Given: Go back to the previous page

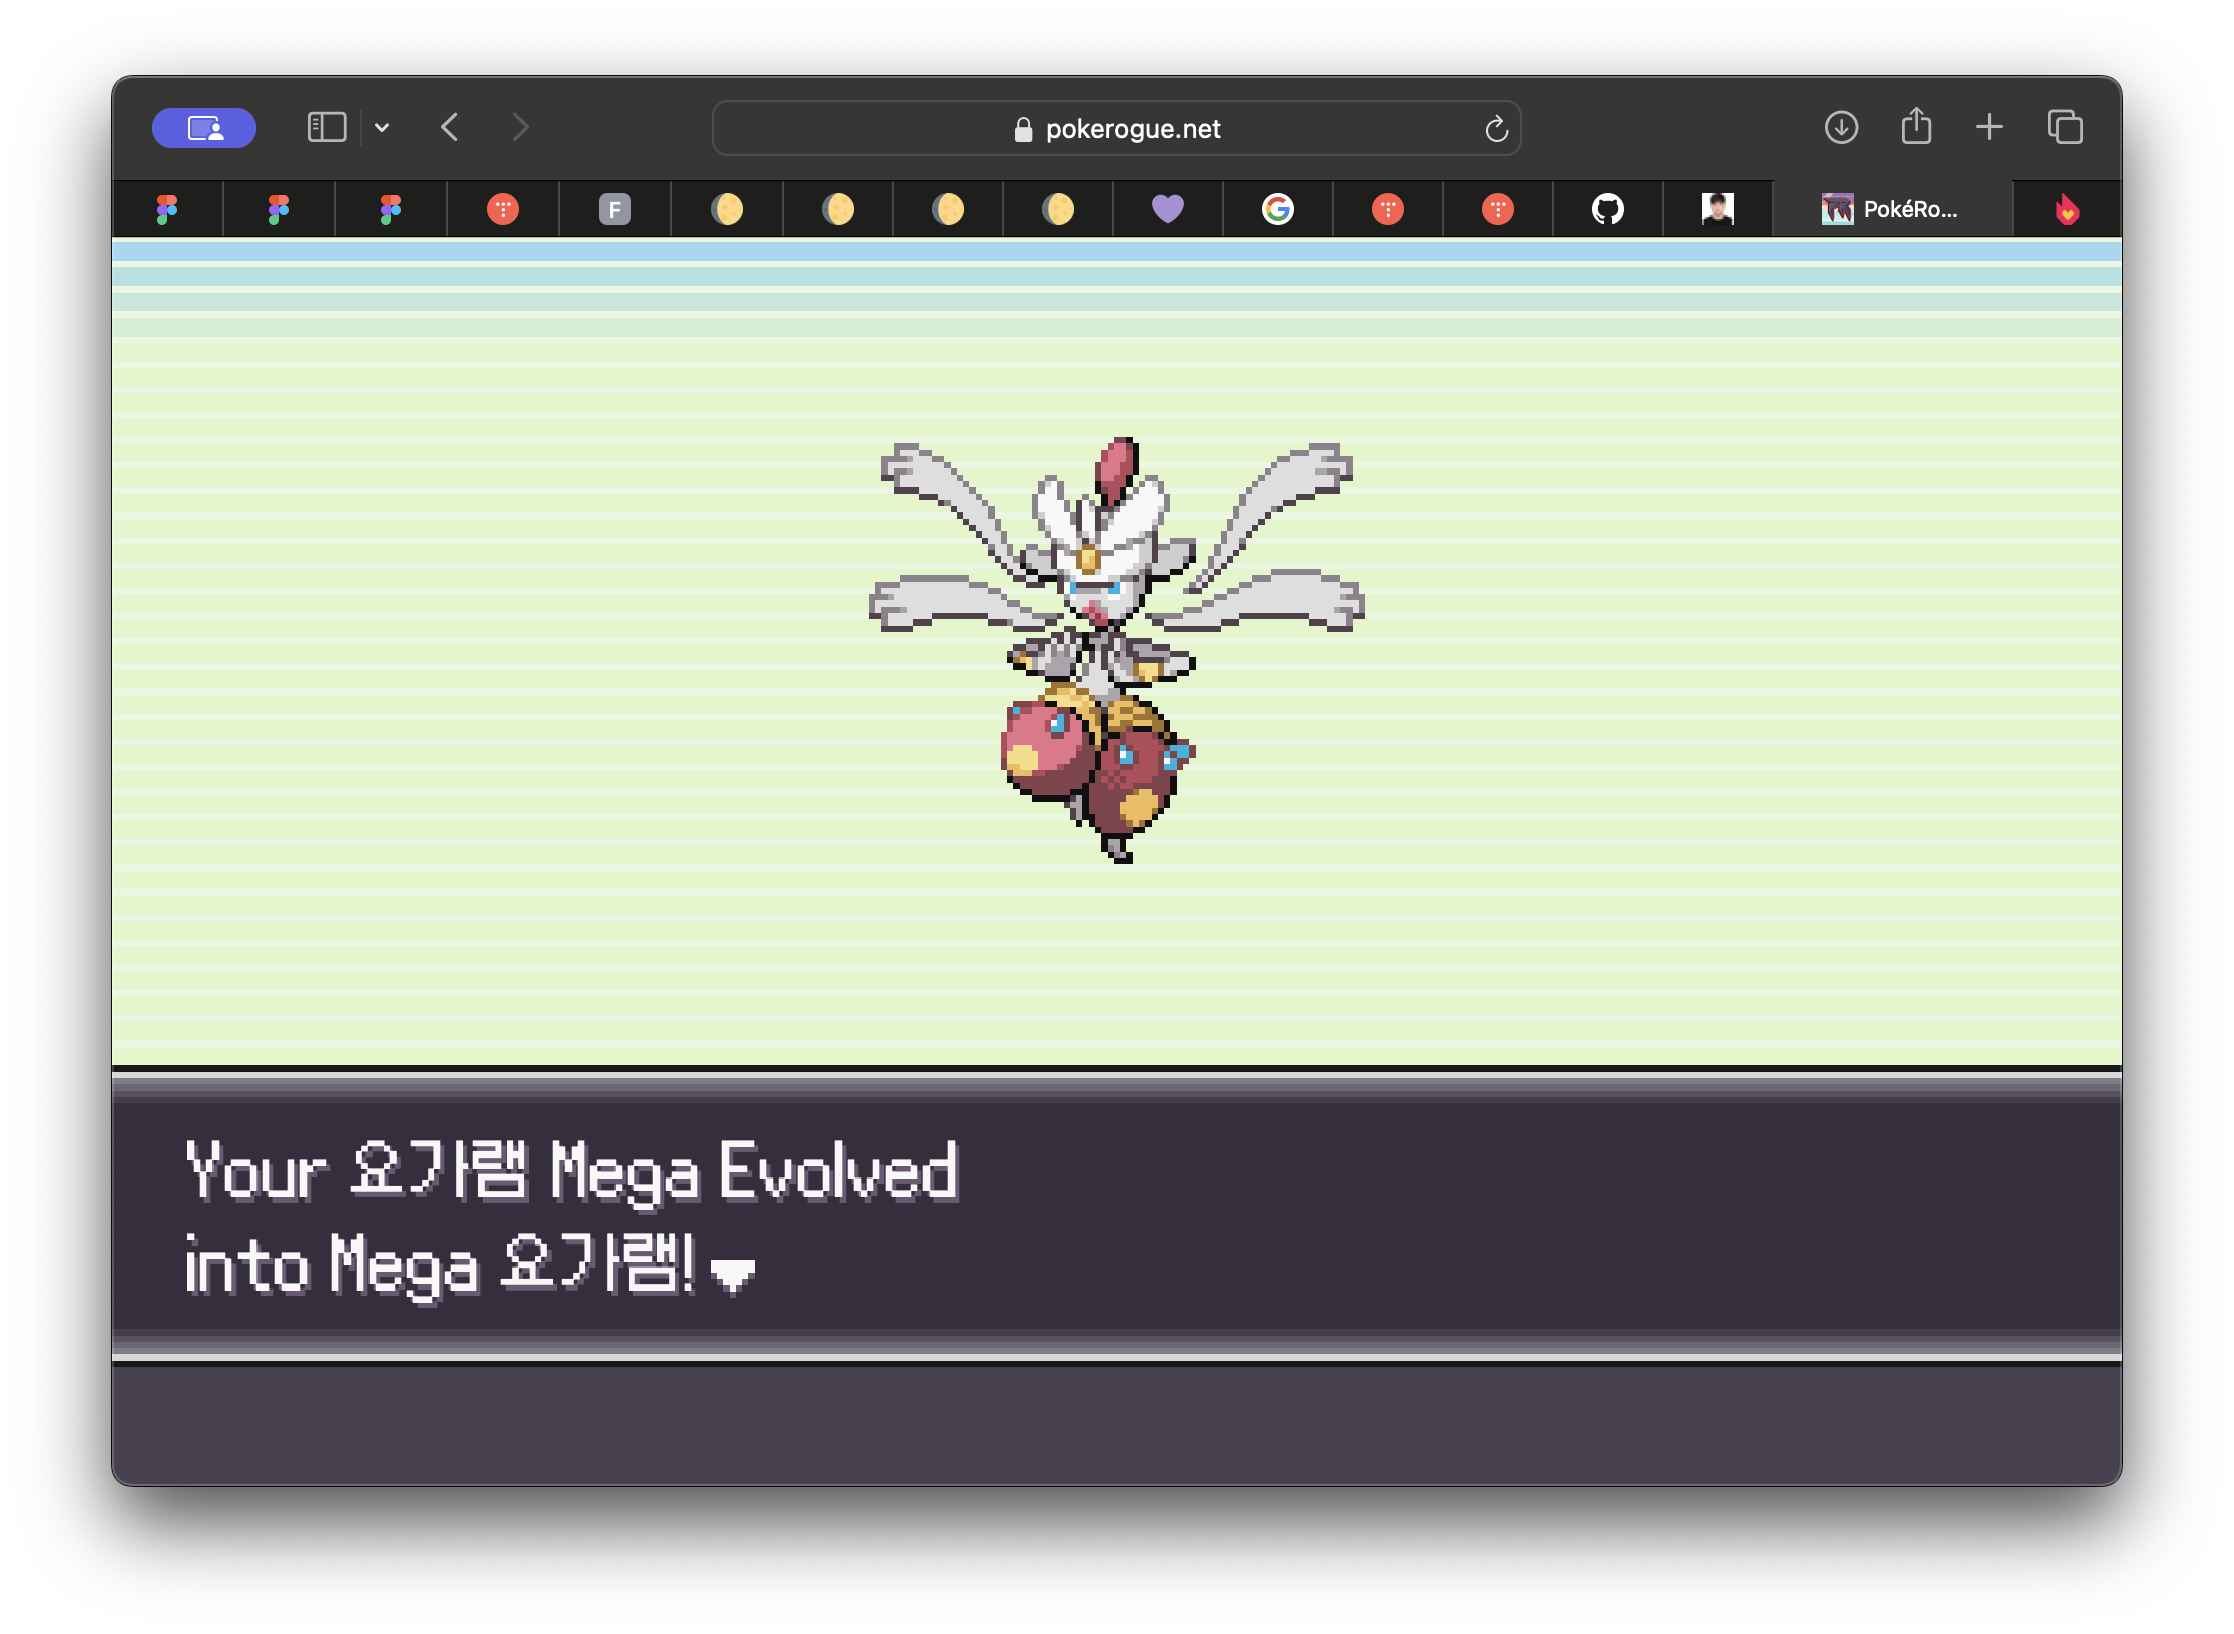Looking at the screenshot, I should 450,128.
